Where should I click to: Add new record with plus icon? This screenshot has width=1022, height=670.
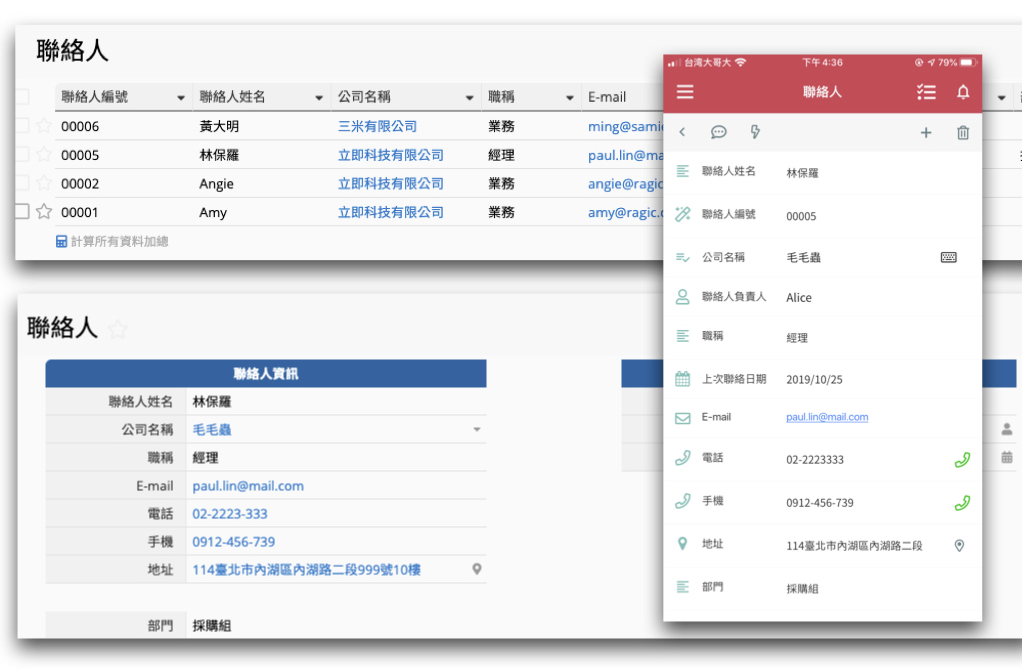926,132
